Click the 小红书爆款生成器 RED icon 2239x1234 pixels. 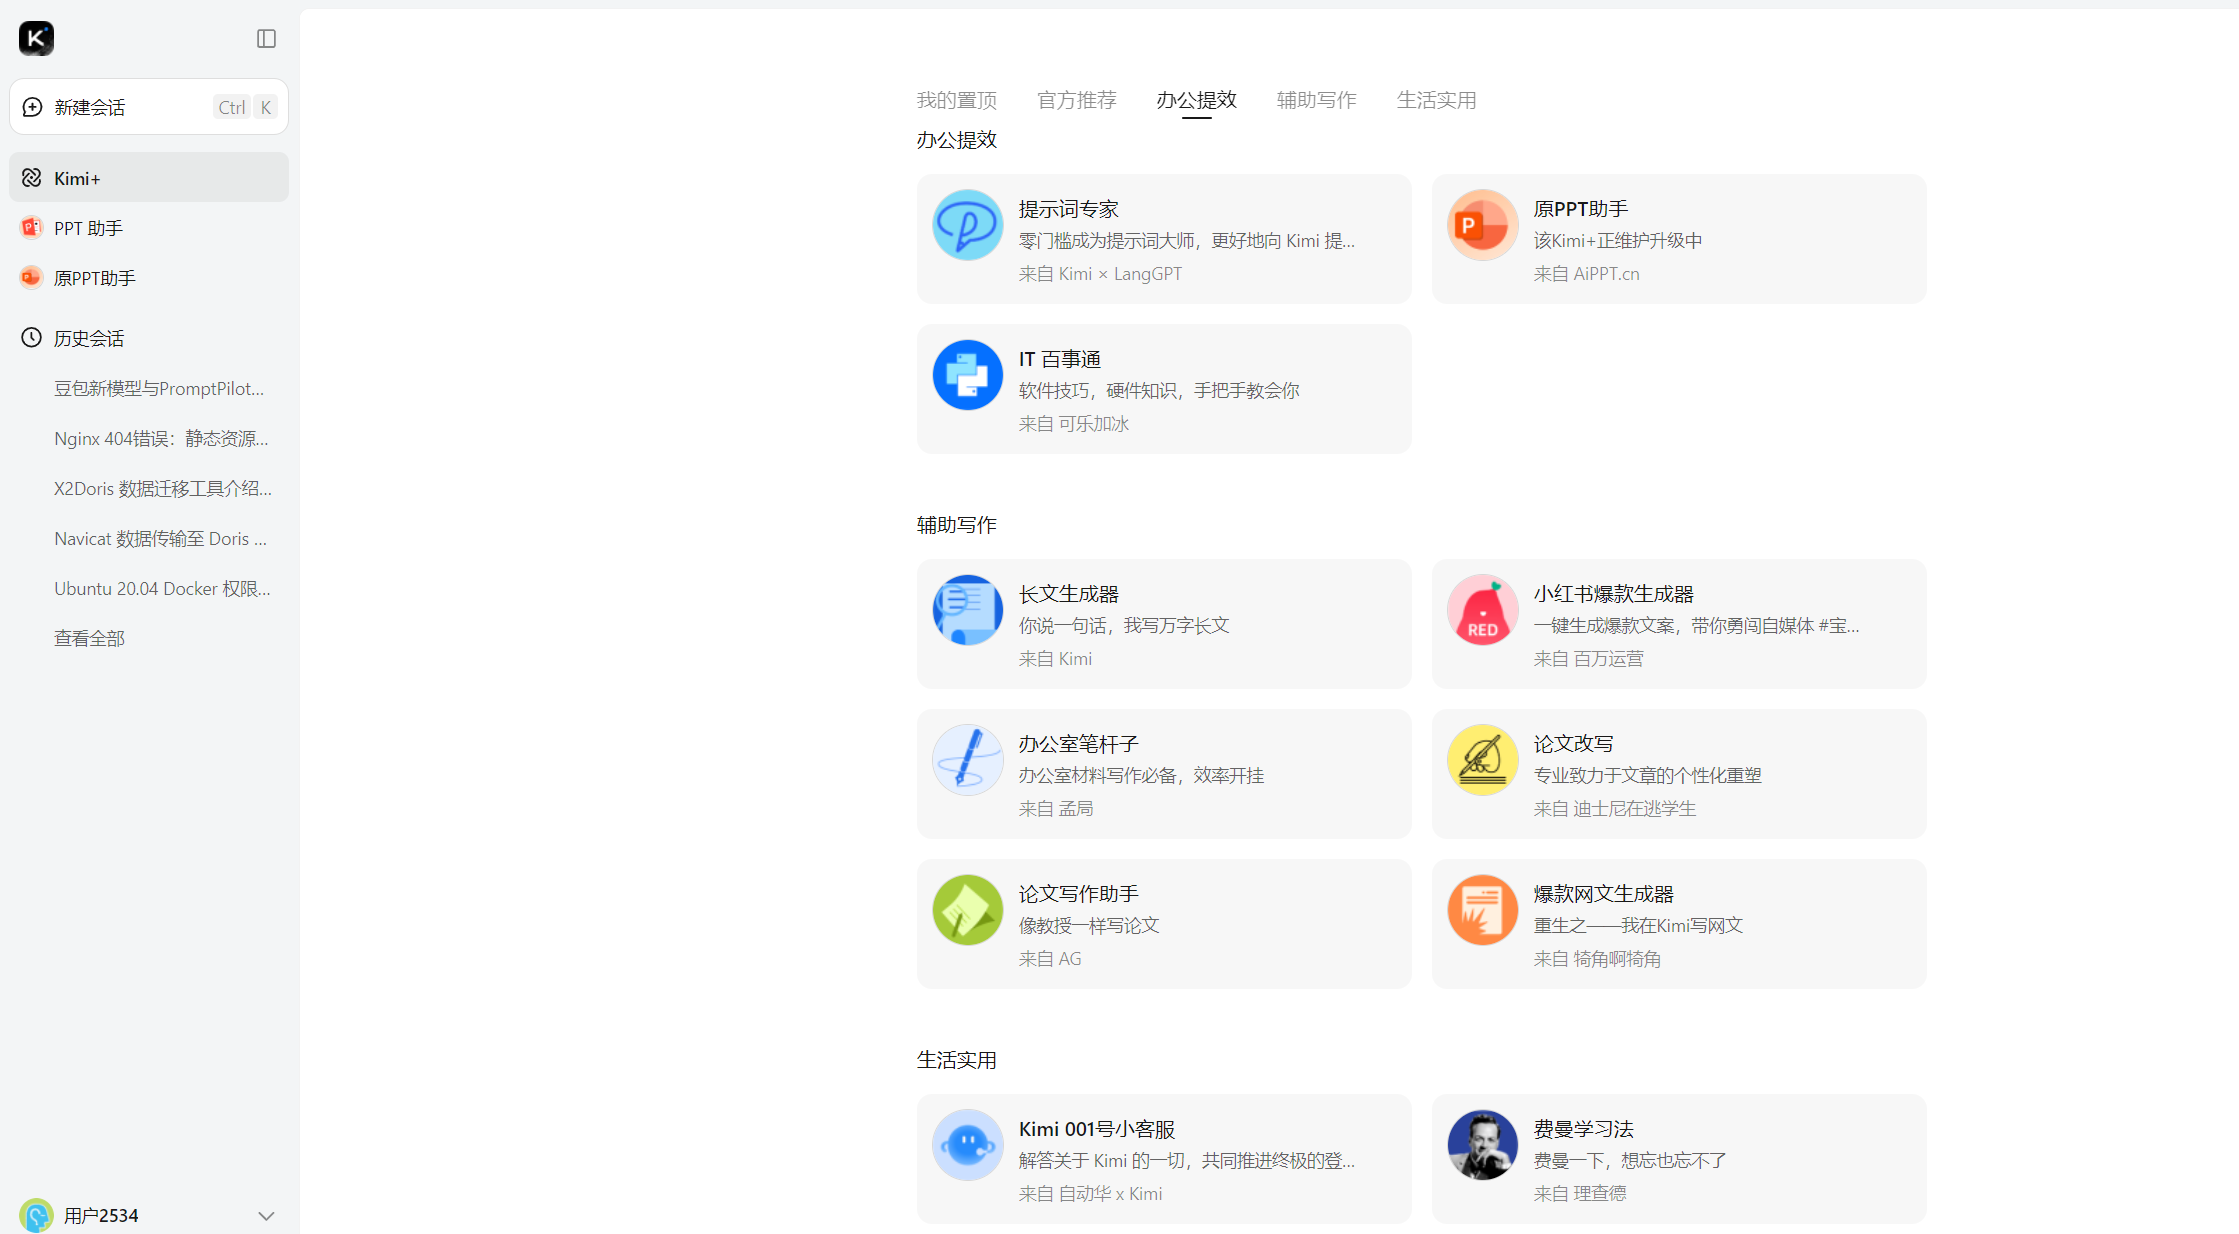(x=1482, y=610)
